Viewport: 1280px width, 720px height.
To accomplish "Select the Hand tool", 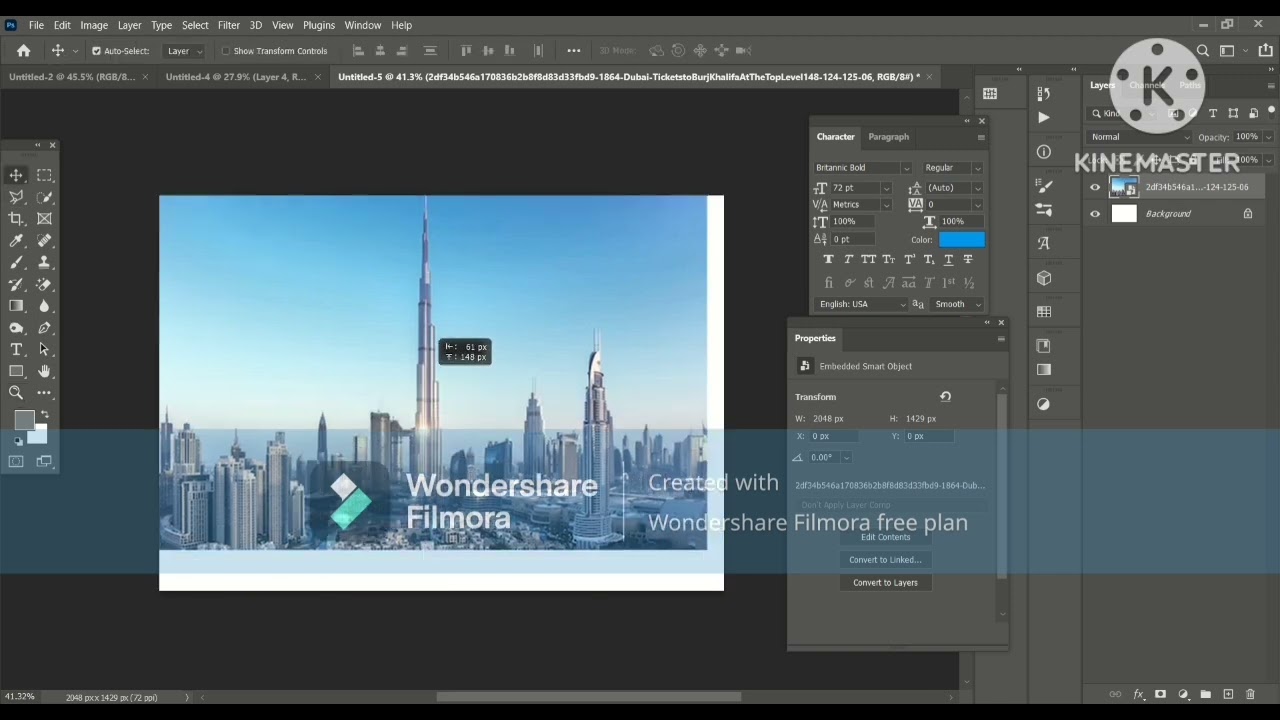I will pos(44,371).
